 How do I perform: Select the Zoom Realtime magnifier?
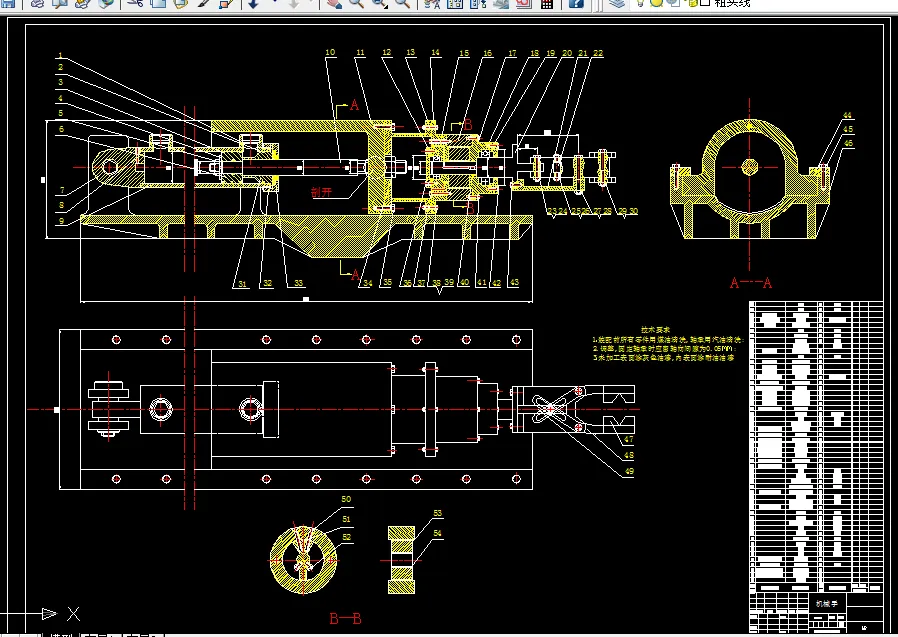[x=356, y=3]
